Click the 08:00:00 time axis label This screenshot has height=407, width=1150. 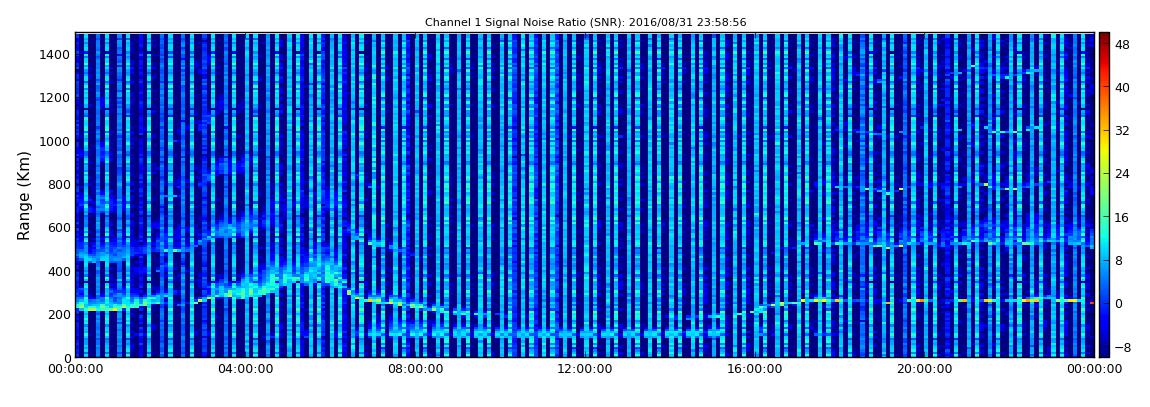click(415, 370)
